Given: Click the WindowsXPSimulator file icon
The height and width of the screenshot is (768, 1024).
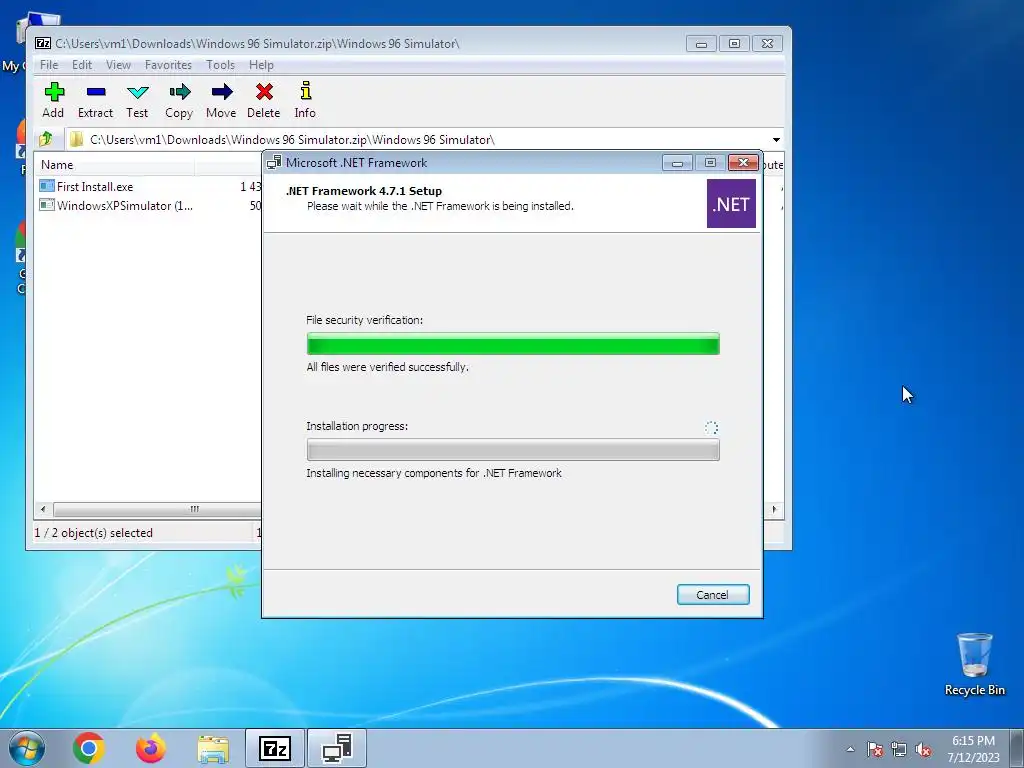Looking at the screenshot, I should pos(46,205).
